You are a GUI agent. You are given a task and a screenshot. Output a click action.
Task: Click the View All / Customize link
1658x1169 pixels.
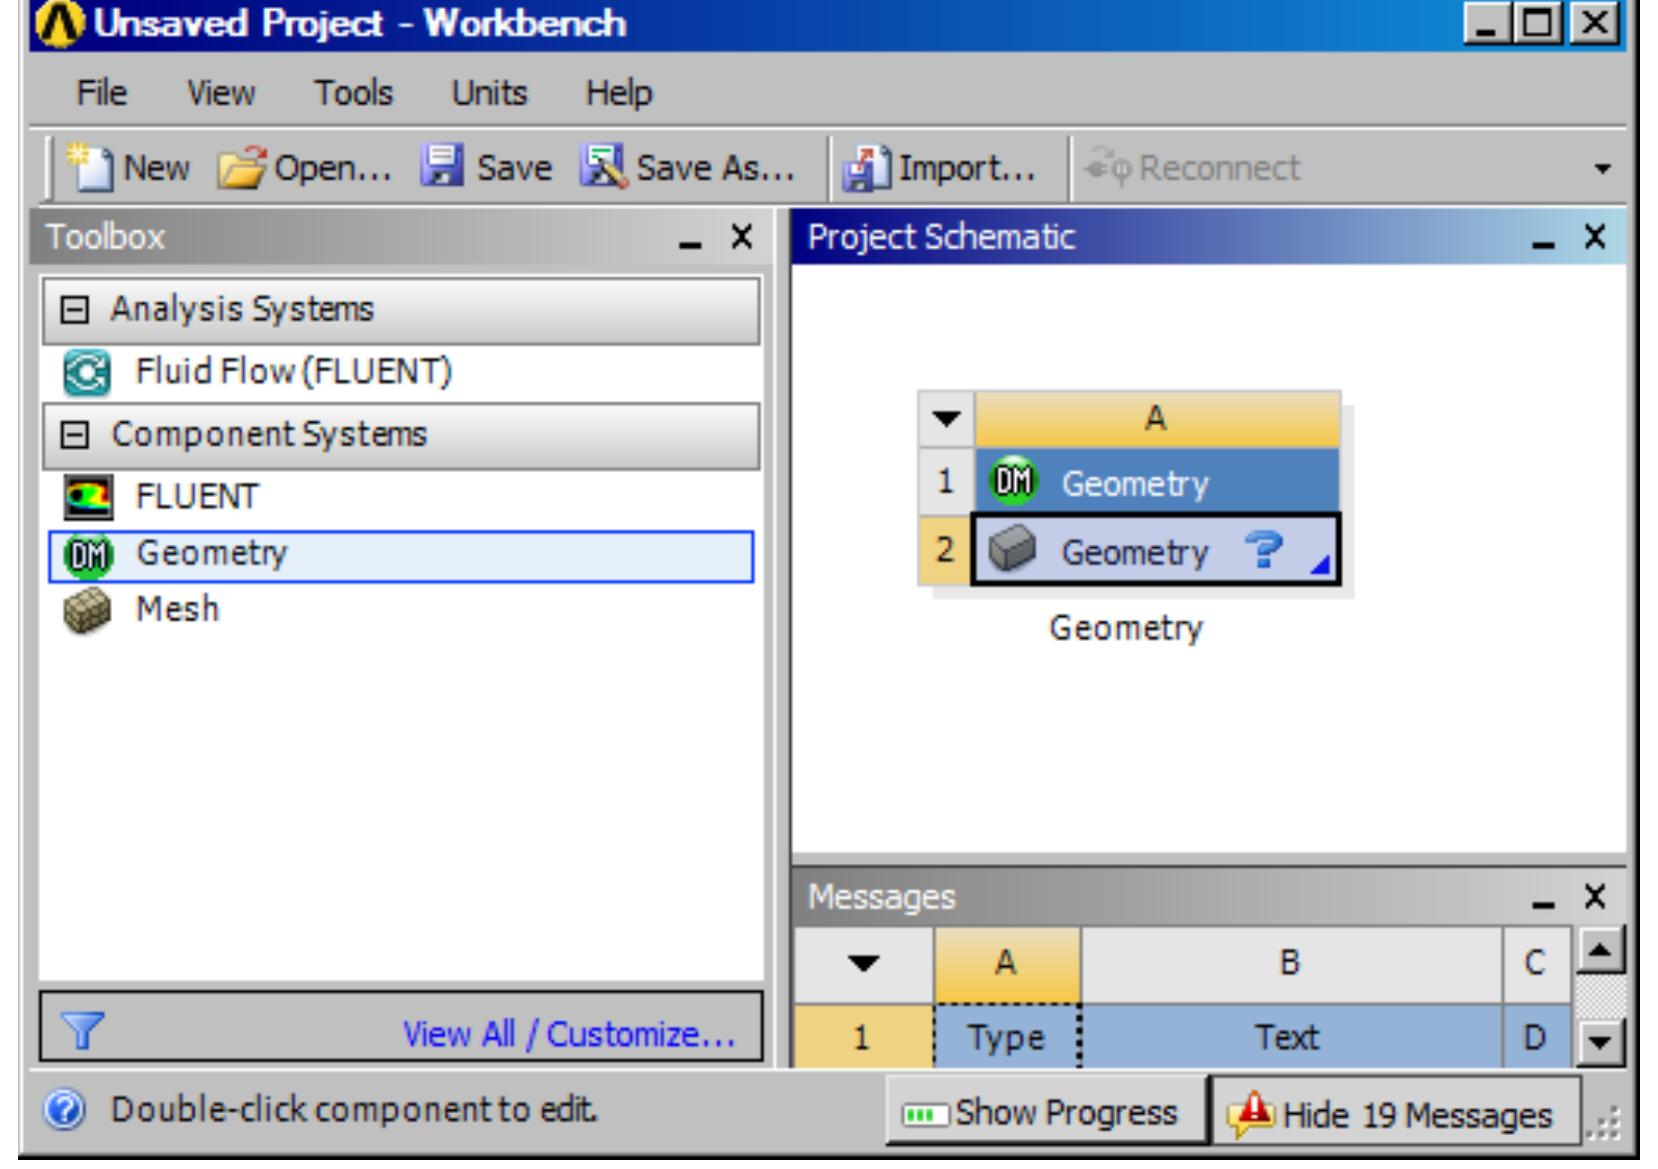pyautogui.click(x=569, y=1034)
